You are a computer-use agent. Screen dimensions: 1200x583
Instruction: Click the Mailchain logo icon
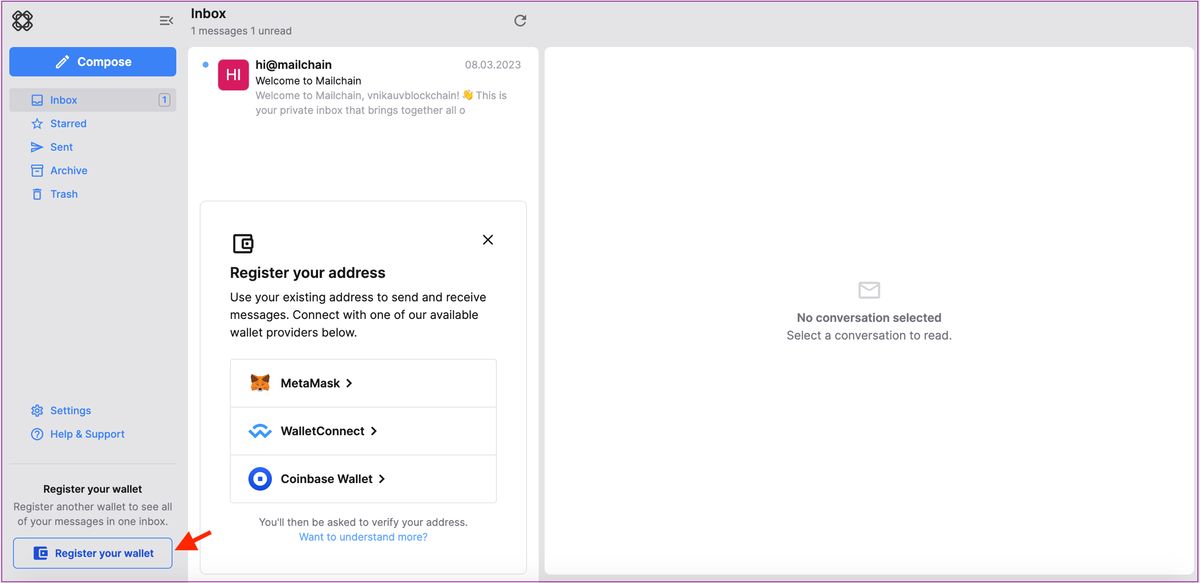[22, 20]
